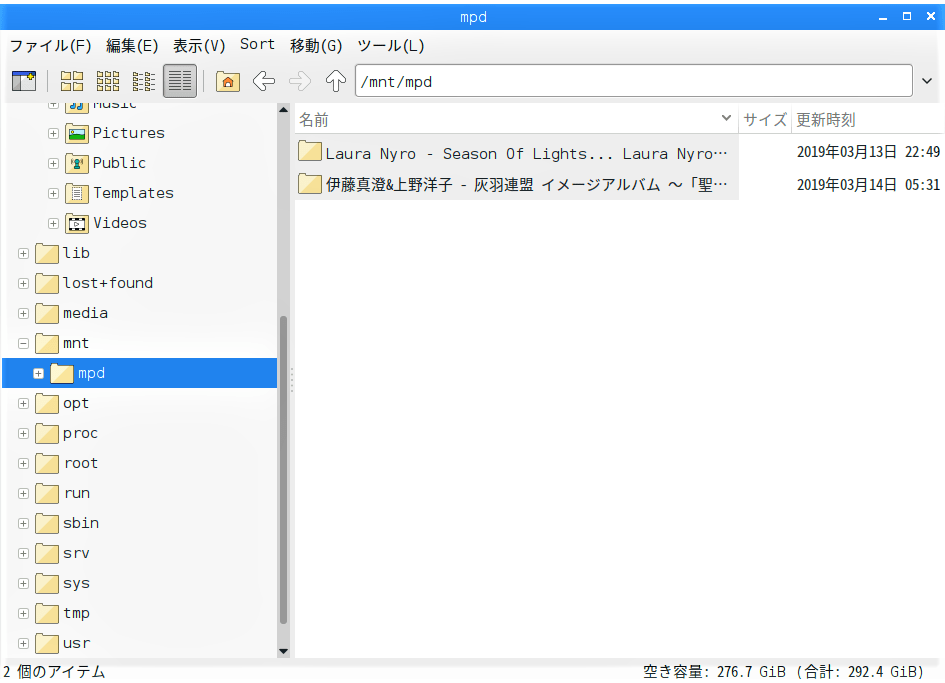Select Pictures in the folder tree
Image resolution: width=945 pixels, height=683 pixels.
pos(128,133)
